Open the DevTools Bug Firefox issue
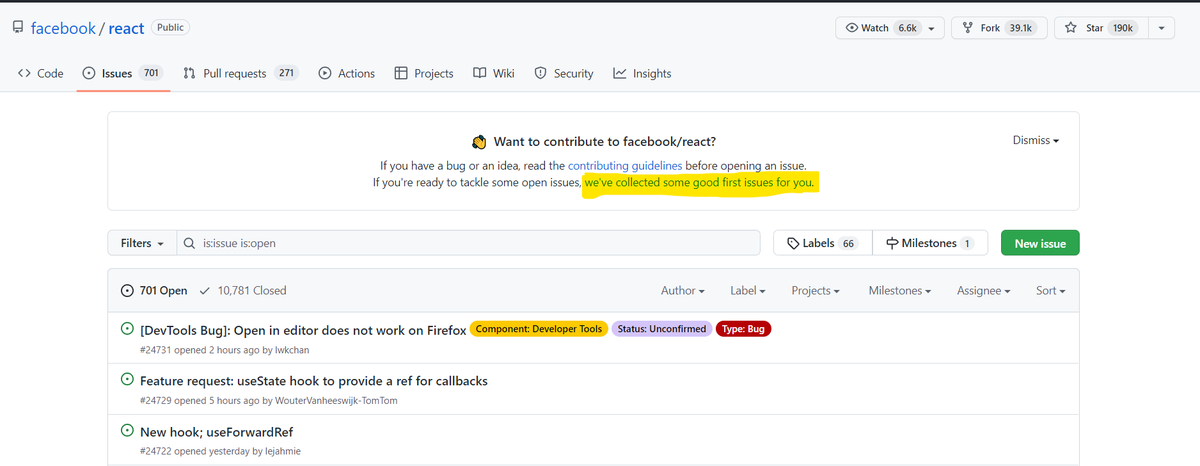The image size is (1200, 466). point(303,329)
